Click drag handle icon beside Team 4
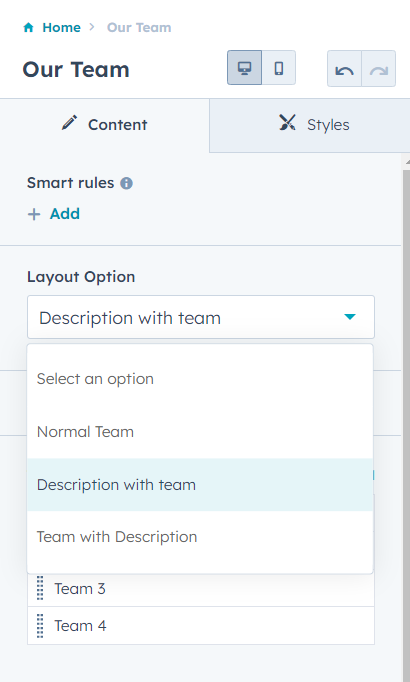This screenshot has width=410, height=682. pyautogui.click(x=40, y=625)
